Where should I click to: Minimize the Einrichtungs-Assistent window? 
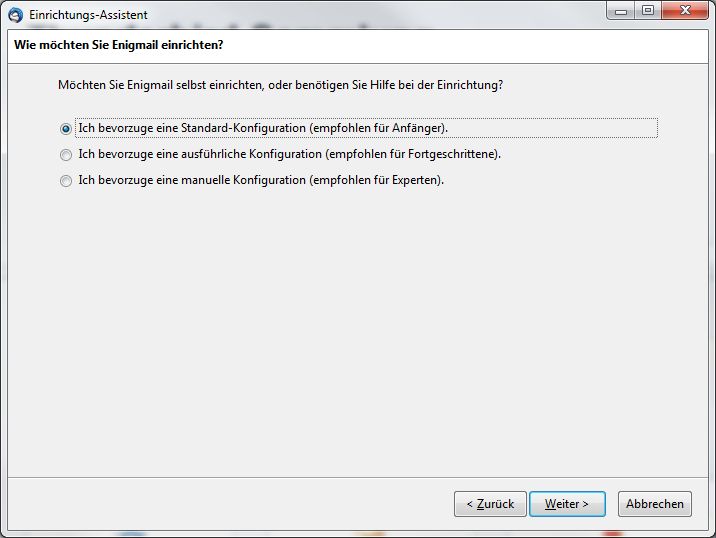click(x=619, y=11)
